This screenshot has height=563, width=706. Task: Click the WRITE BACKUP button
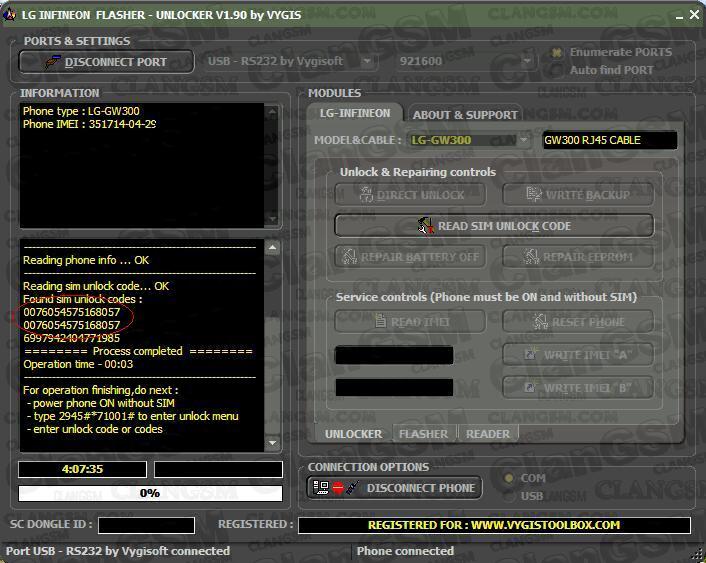[x=578, y=195]
